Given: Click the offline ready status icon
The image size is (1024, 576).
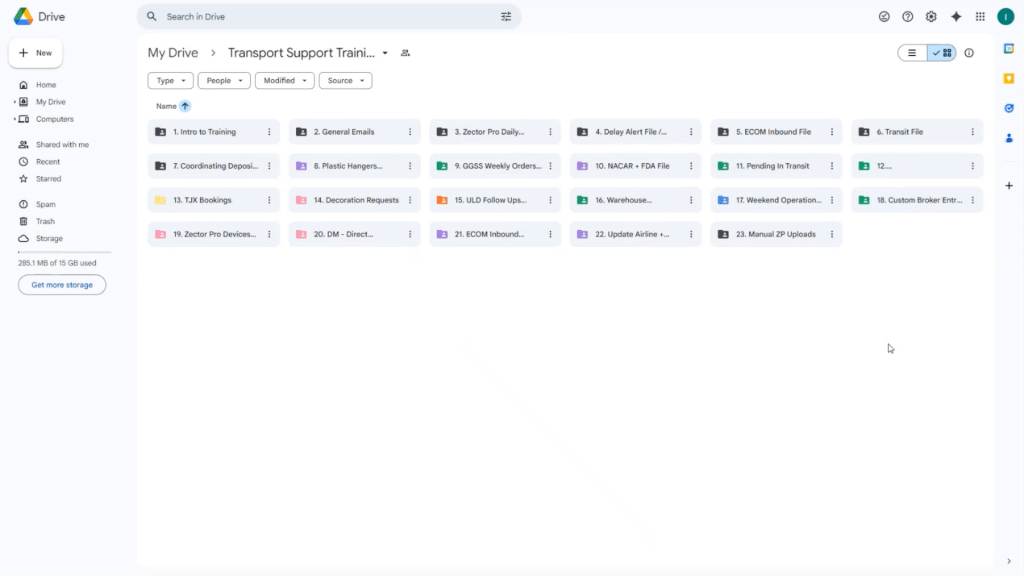Looking at the screenshot, I should (884, 17).
